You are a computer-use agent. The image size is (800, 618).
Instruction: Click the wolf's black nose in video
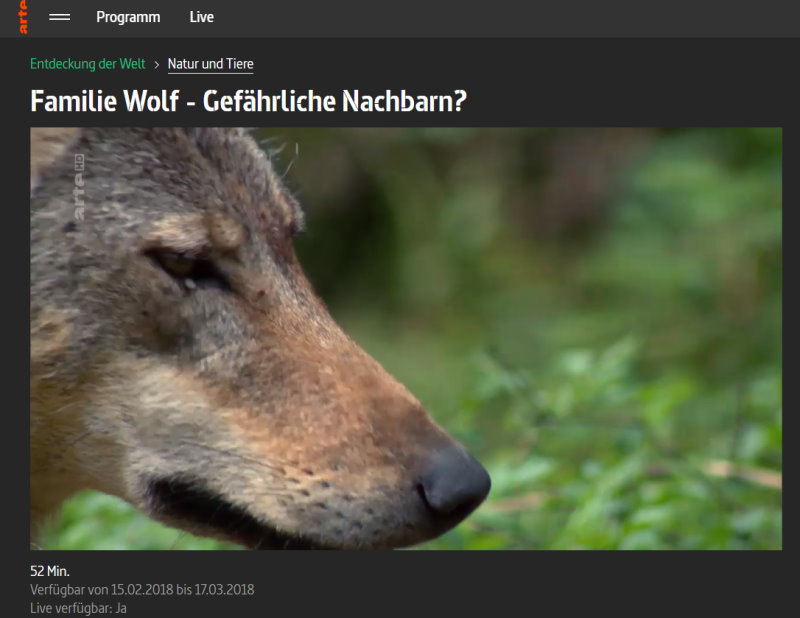[455, 483]
